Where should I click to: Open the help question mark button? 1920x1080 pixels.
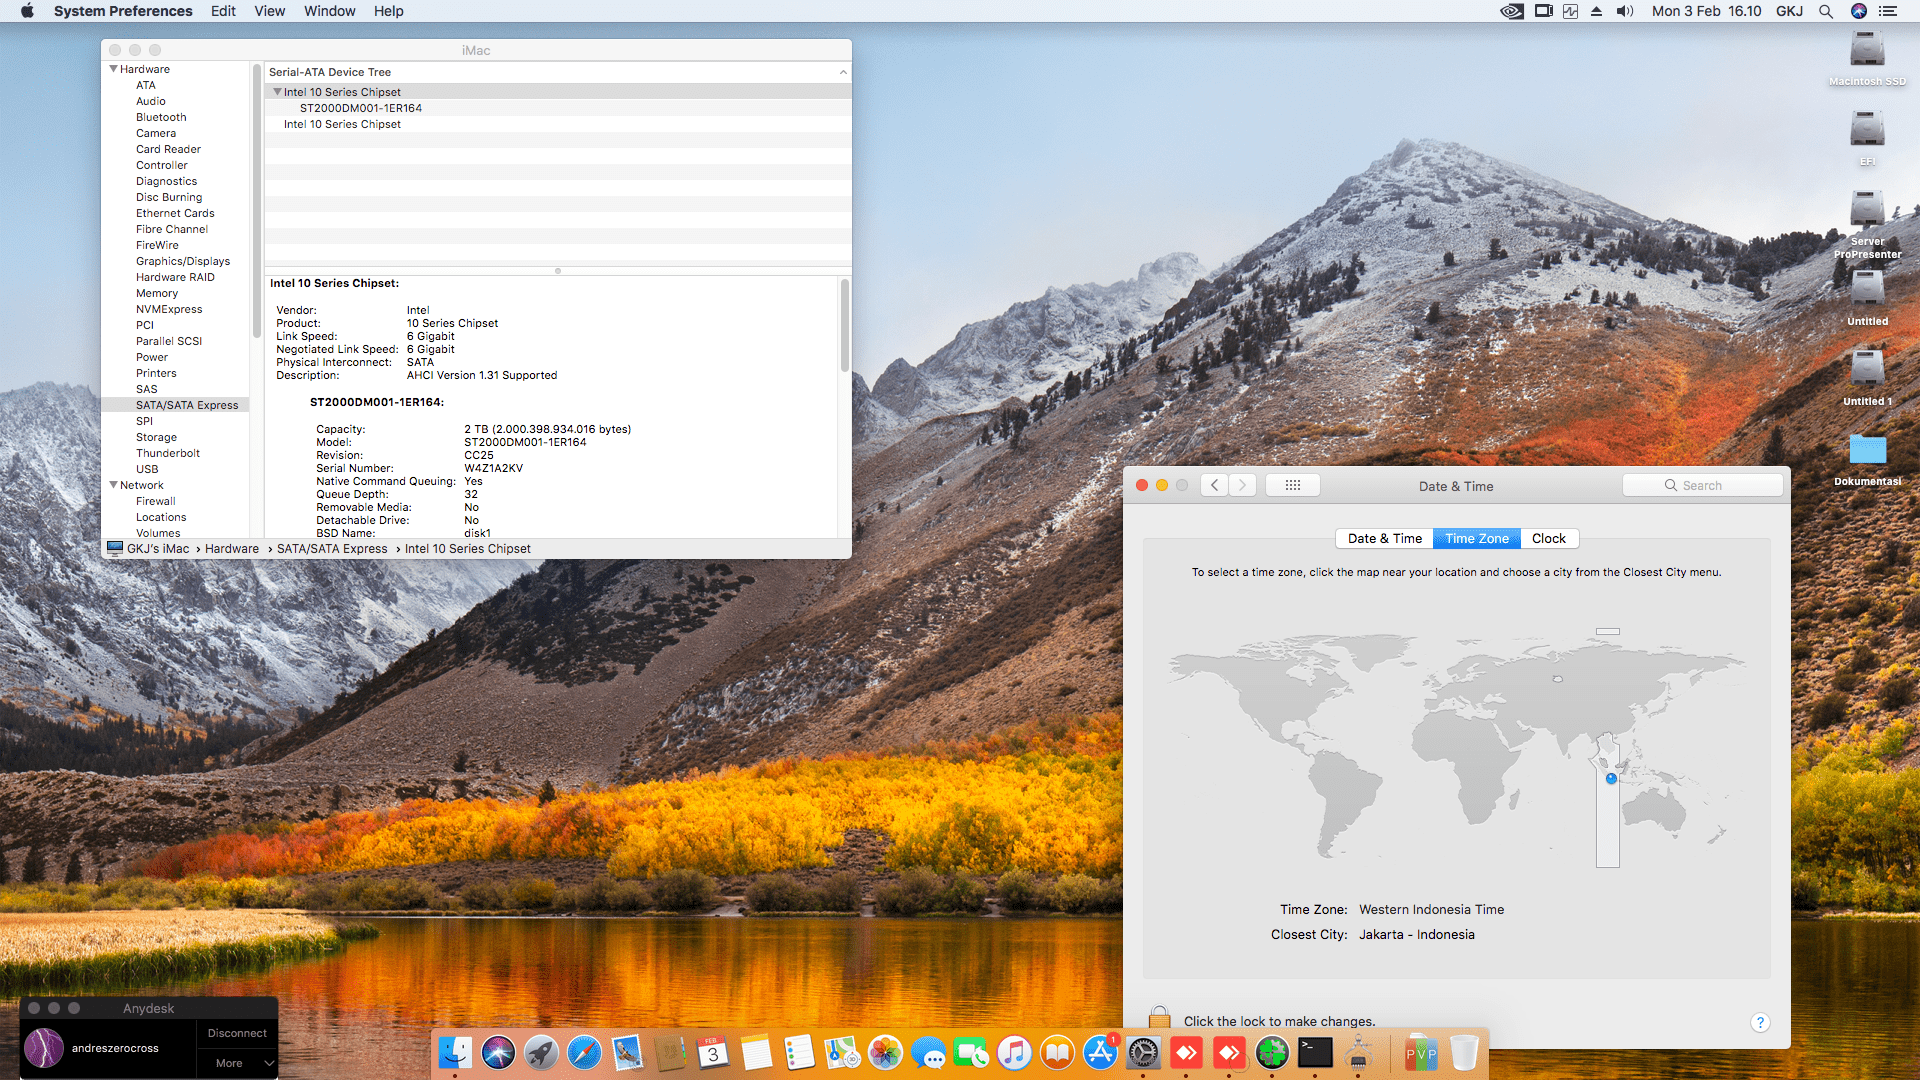[x=1760, y=1022]
